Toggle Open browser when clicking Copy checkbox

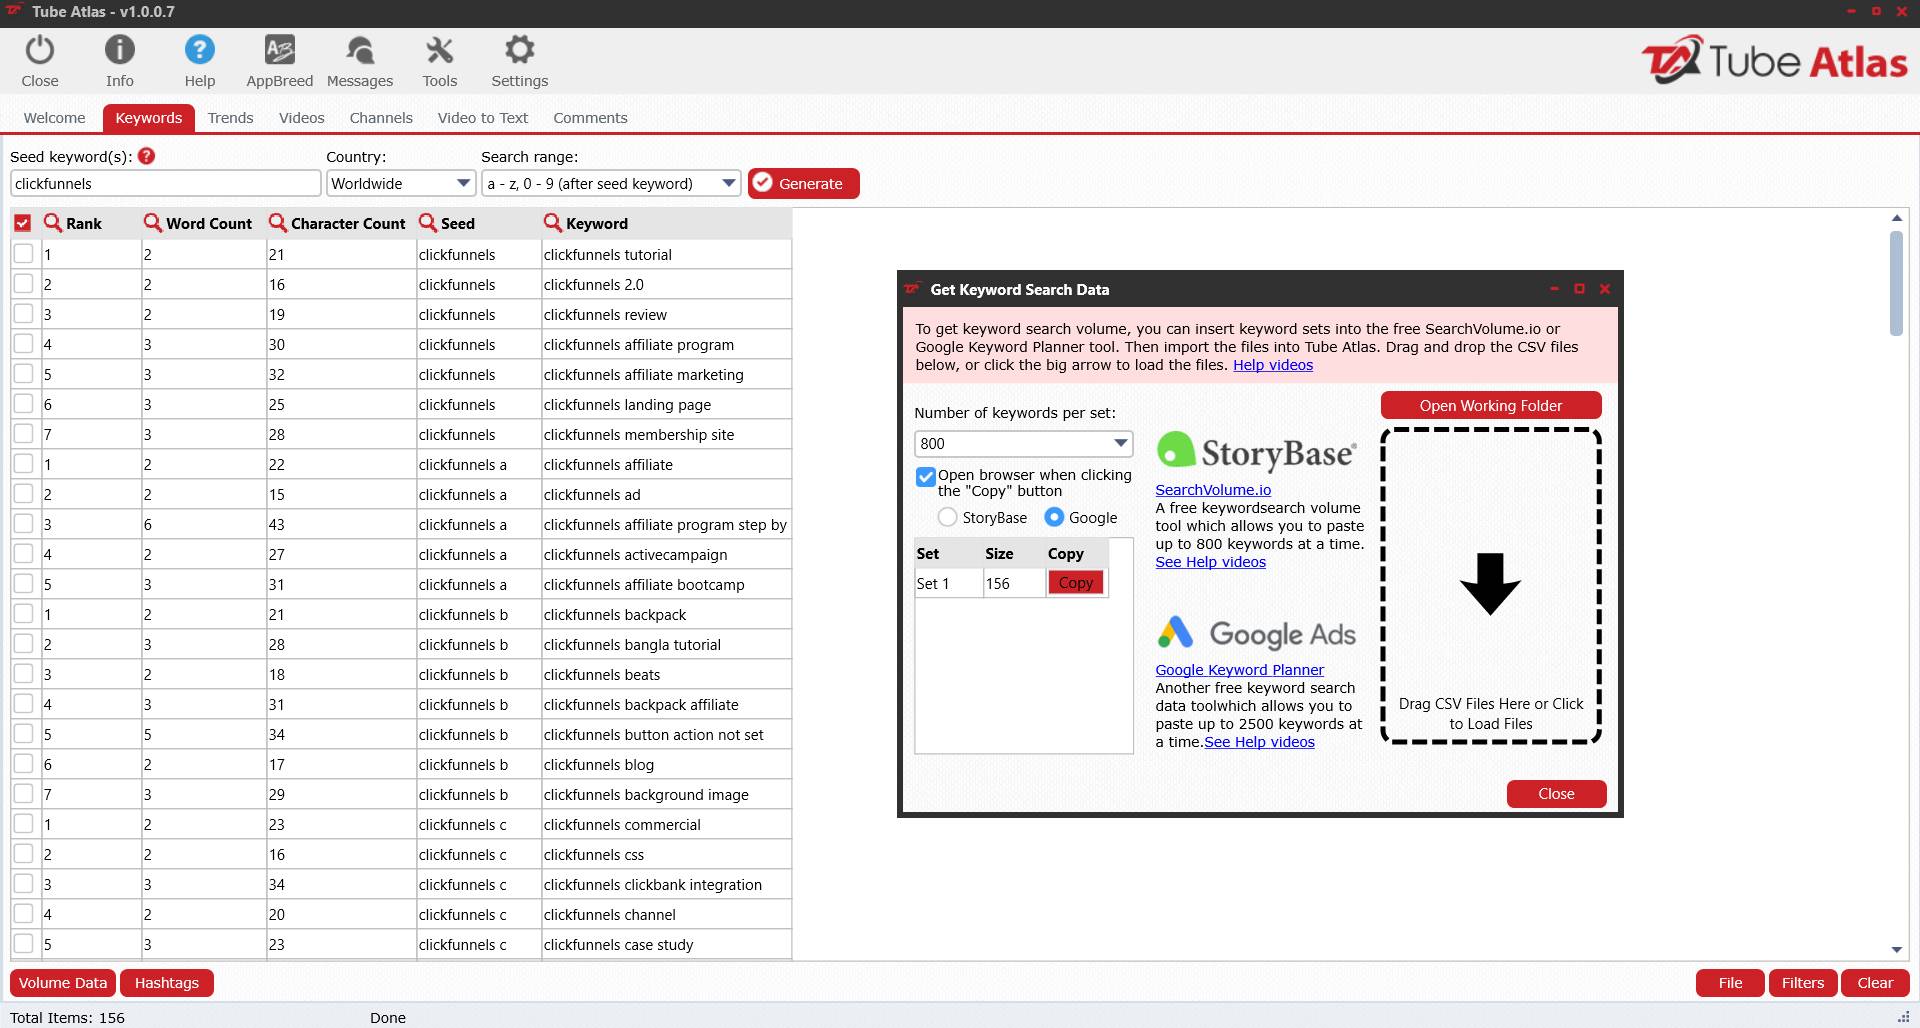[926, 477]
